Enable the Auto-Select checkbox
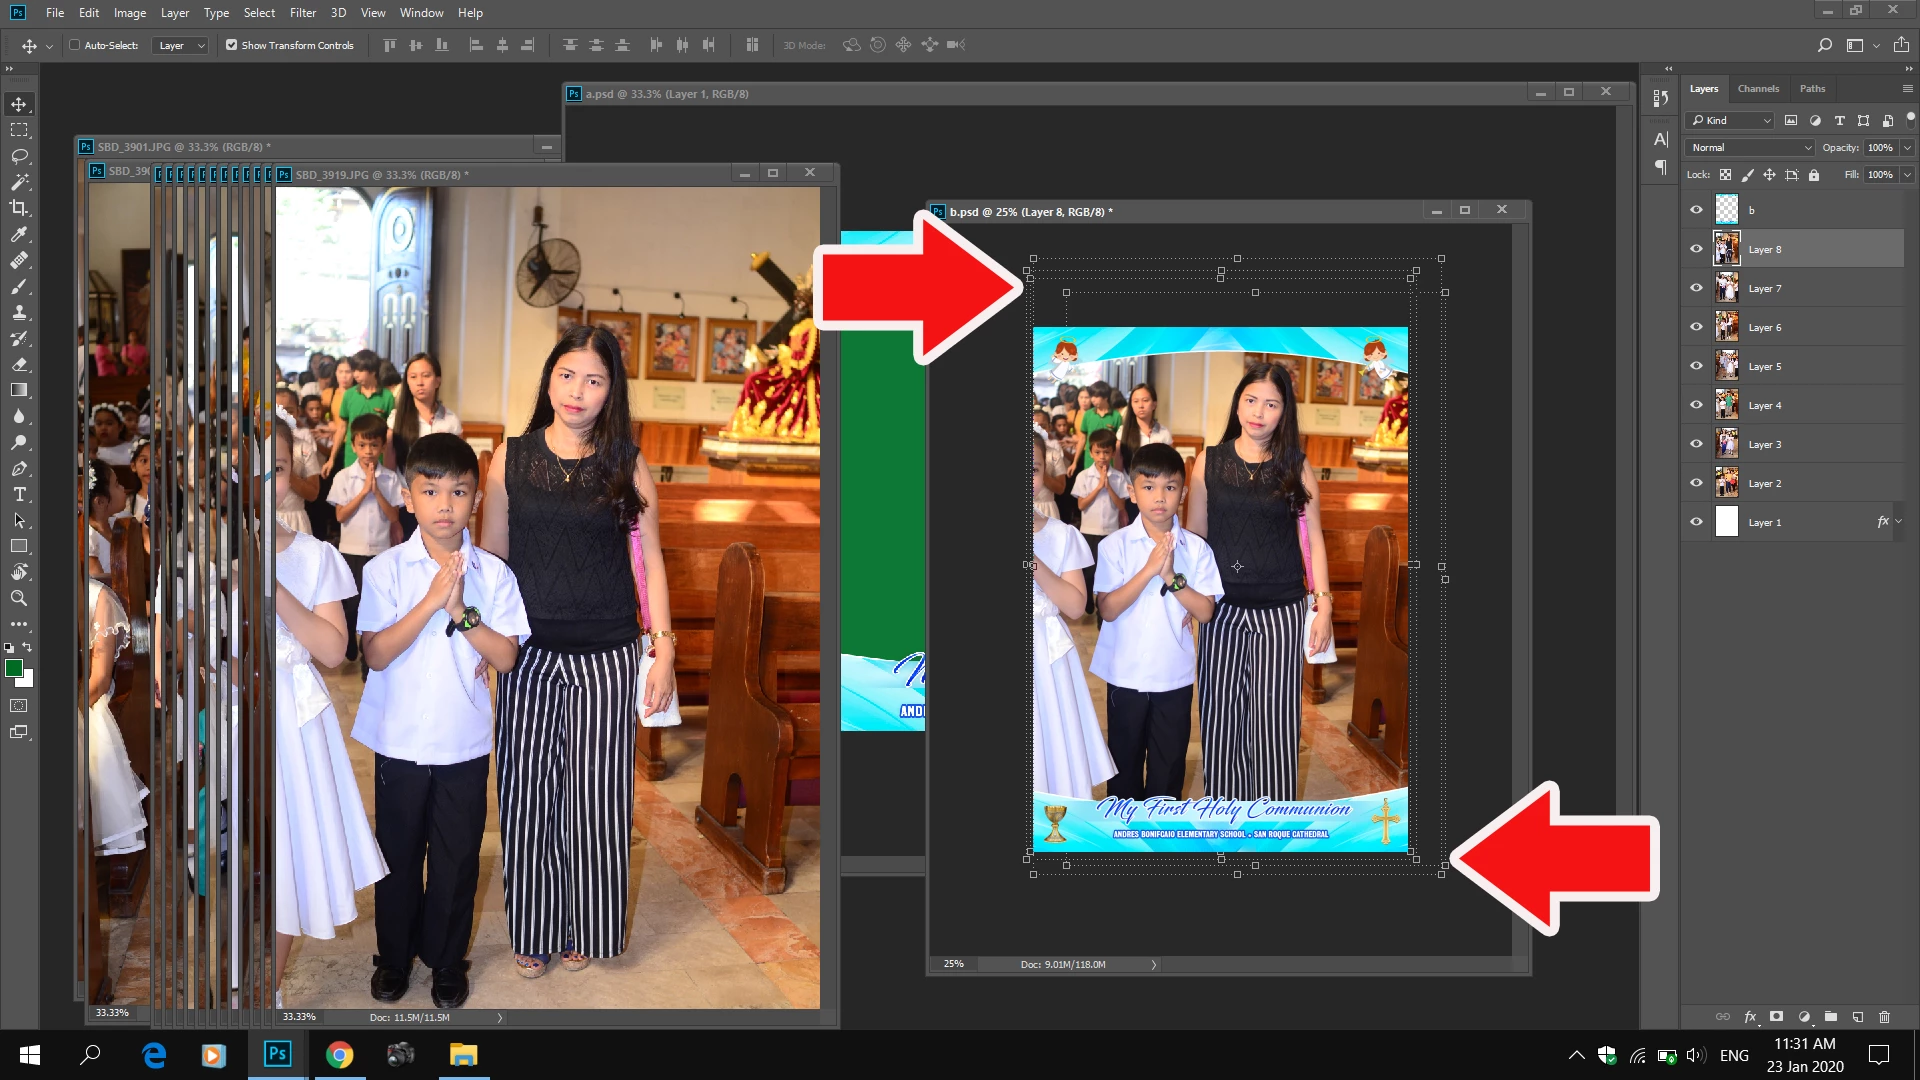The height and width of the screenshot is (1080, 1920). pyautogui.click(x=75, y=45)
